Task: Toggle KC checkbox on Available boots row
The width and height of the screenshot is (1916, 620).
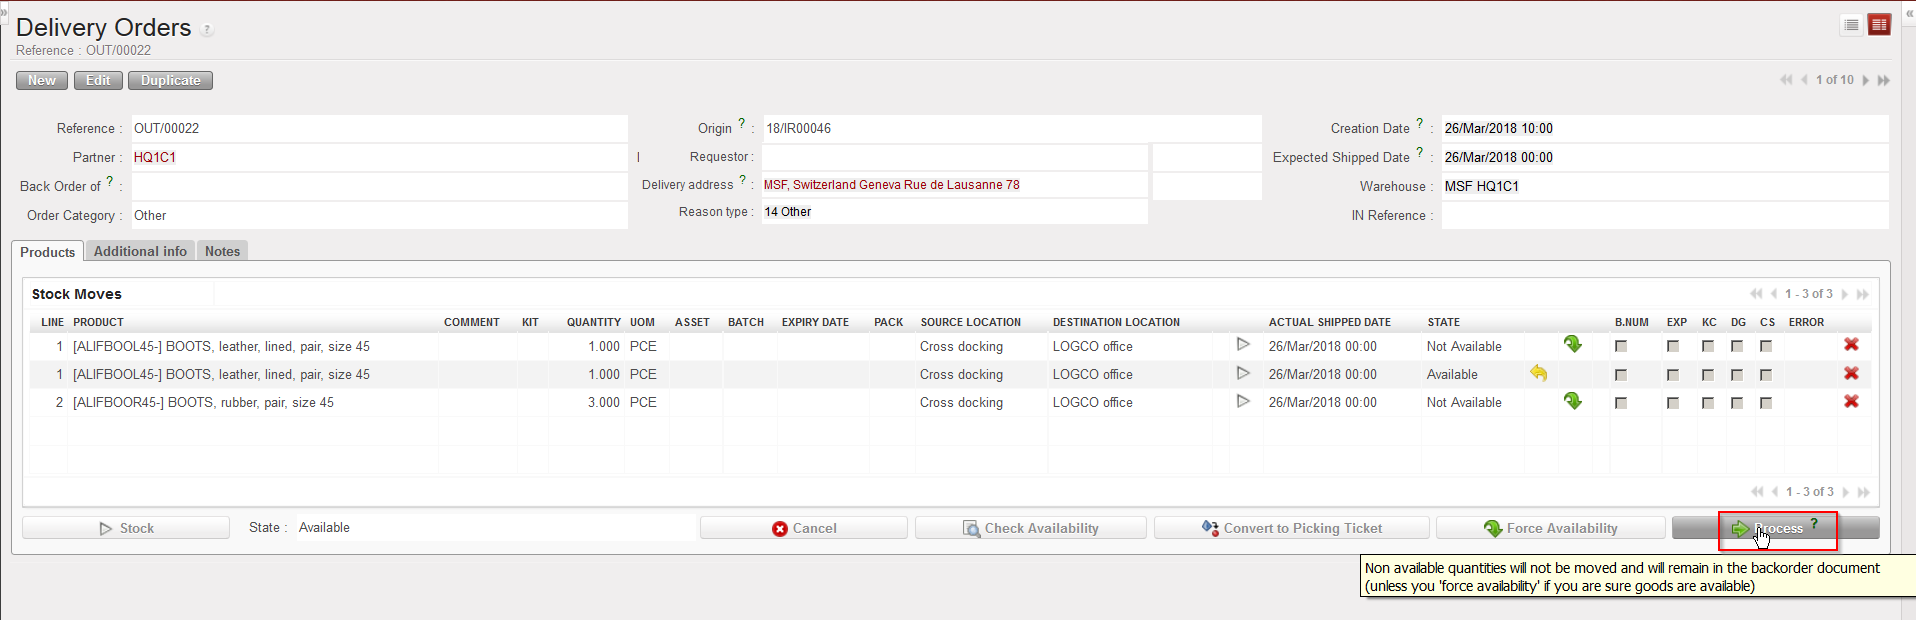Action: [x=1708, y=374]
